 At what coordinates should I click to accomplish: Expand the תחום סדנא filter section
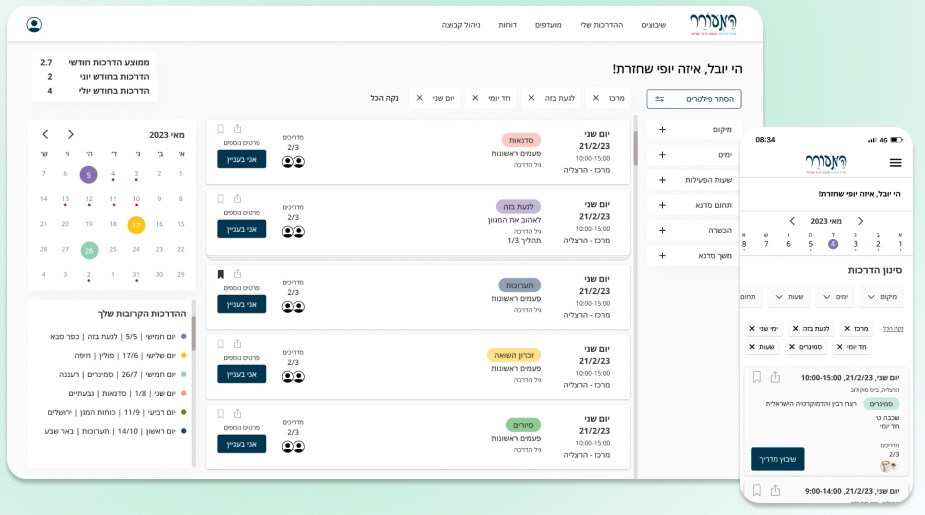694,205
